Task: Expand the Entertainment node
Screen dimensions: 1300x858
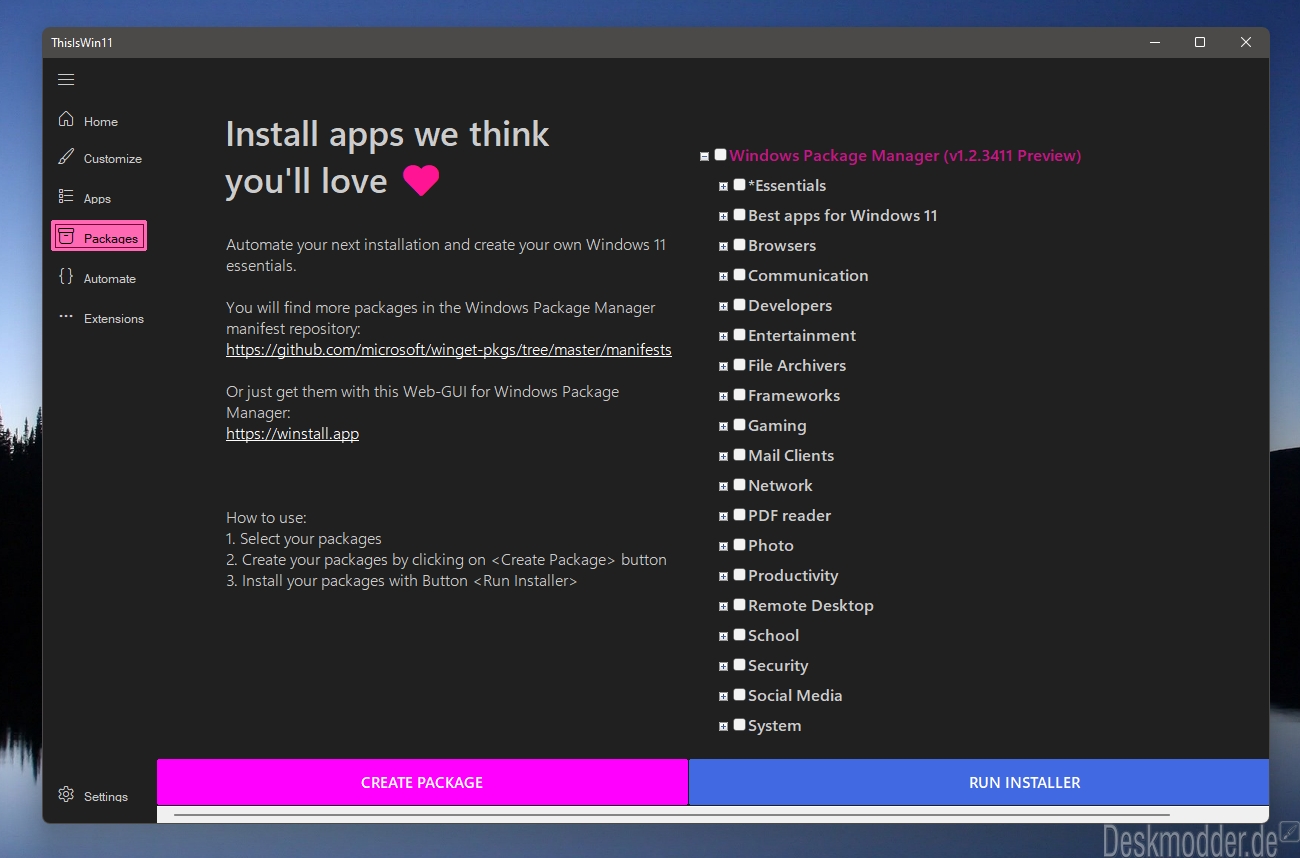Action: pyautogui.click(x=723, y=336)
